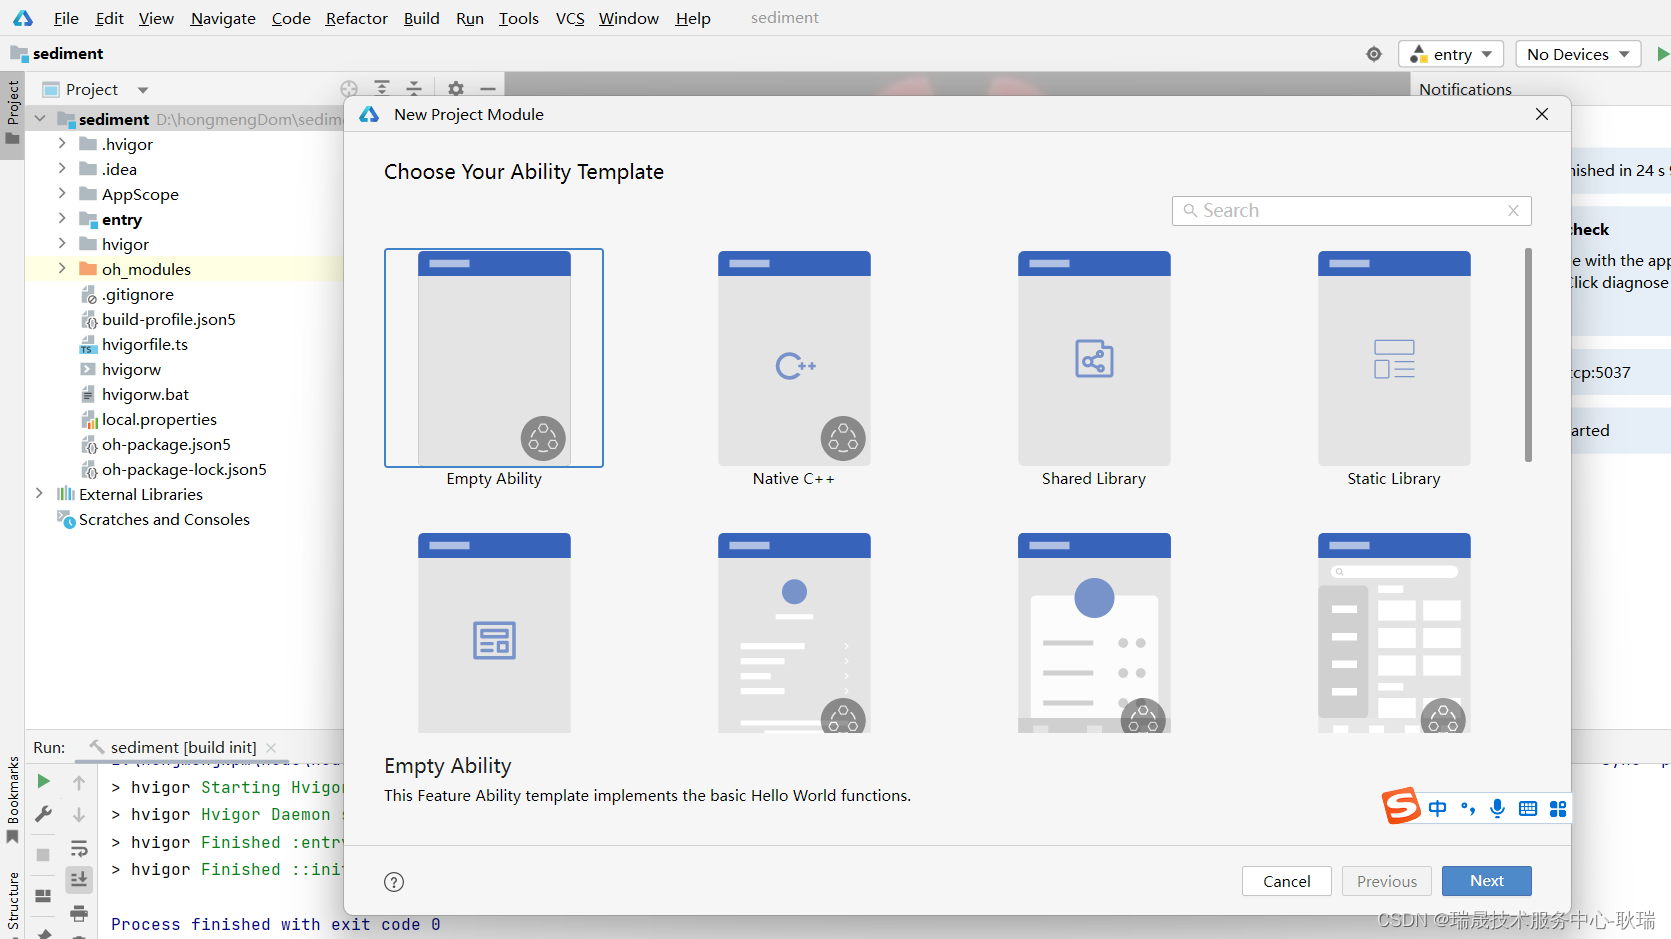
Task: Select the Static Library template
Action: tap(1394, 358)
